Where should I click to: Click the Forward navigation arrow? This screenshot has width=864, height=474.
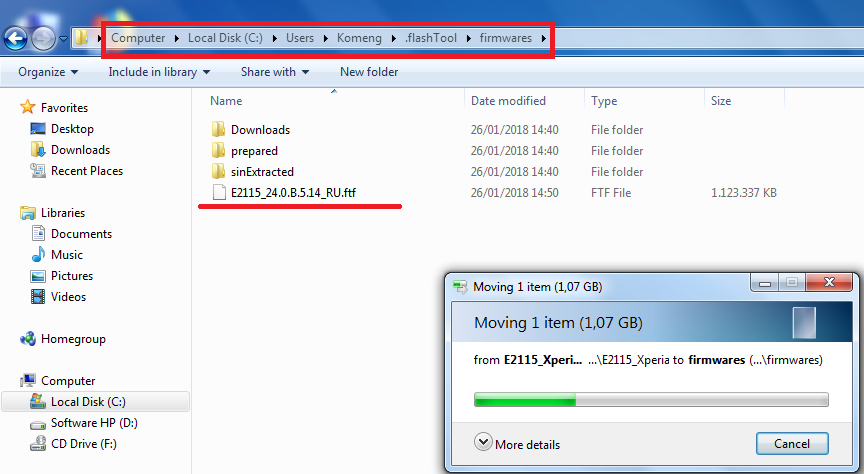point(44,39)
